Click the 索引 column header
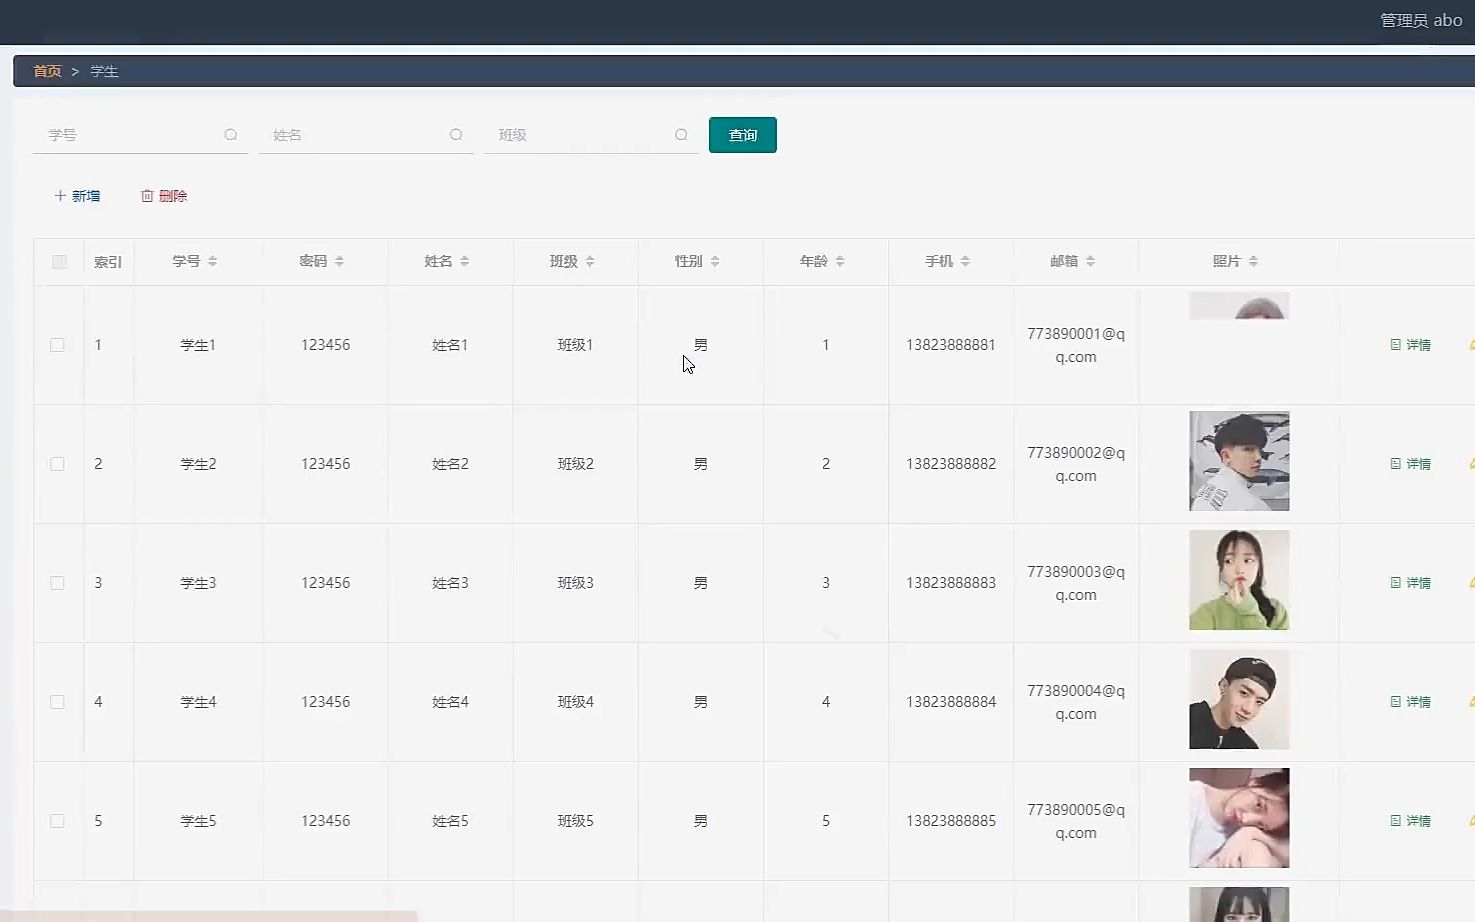Screen dimensions: 1475x922 [108, 262]
